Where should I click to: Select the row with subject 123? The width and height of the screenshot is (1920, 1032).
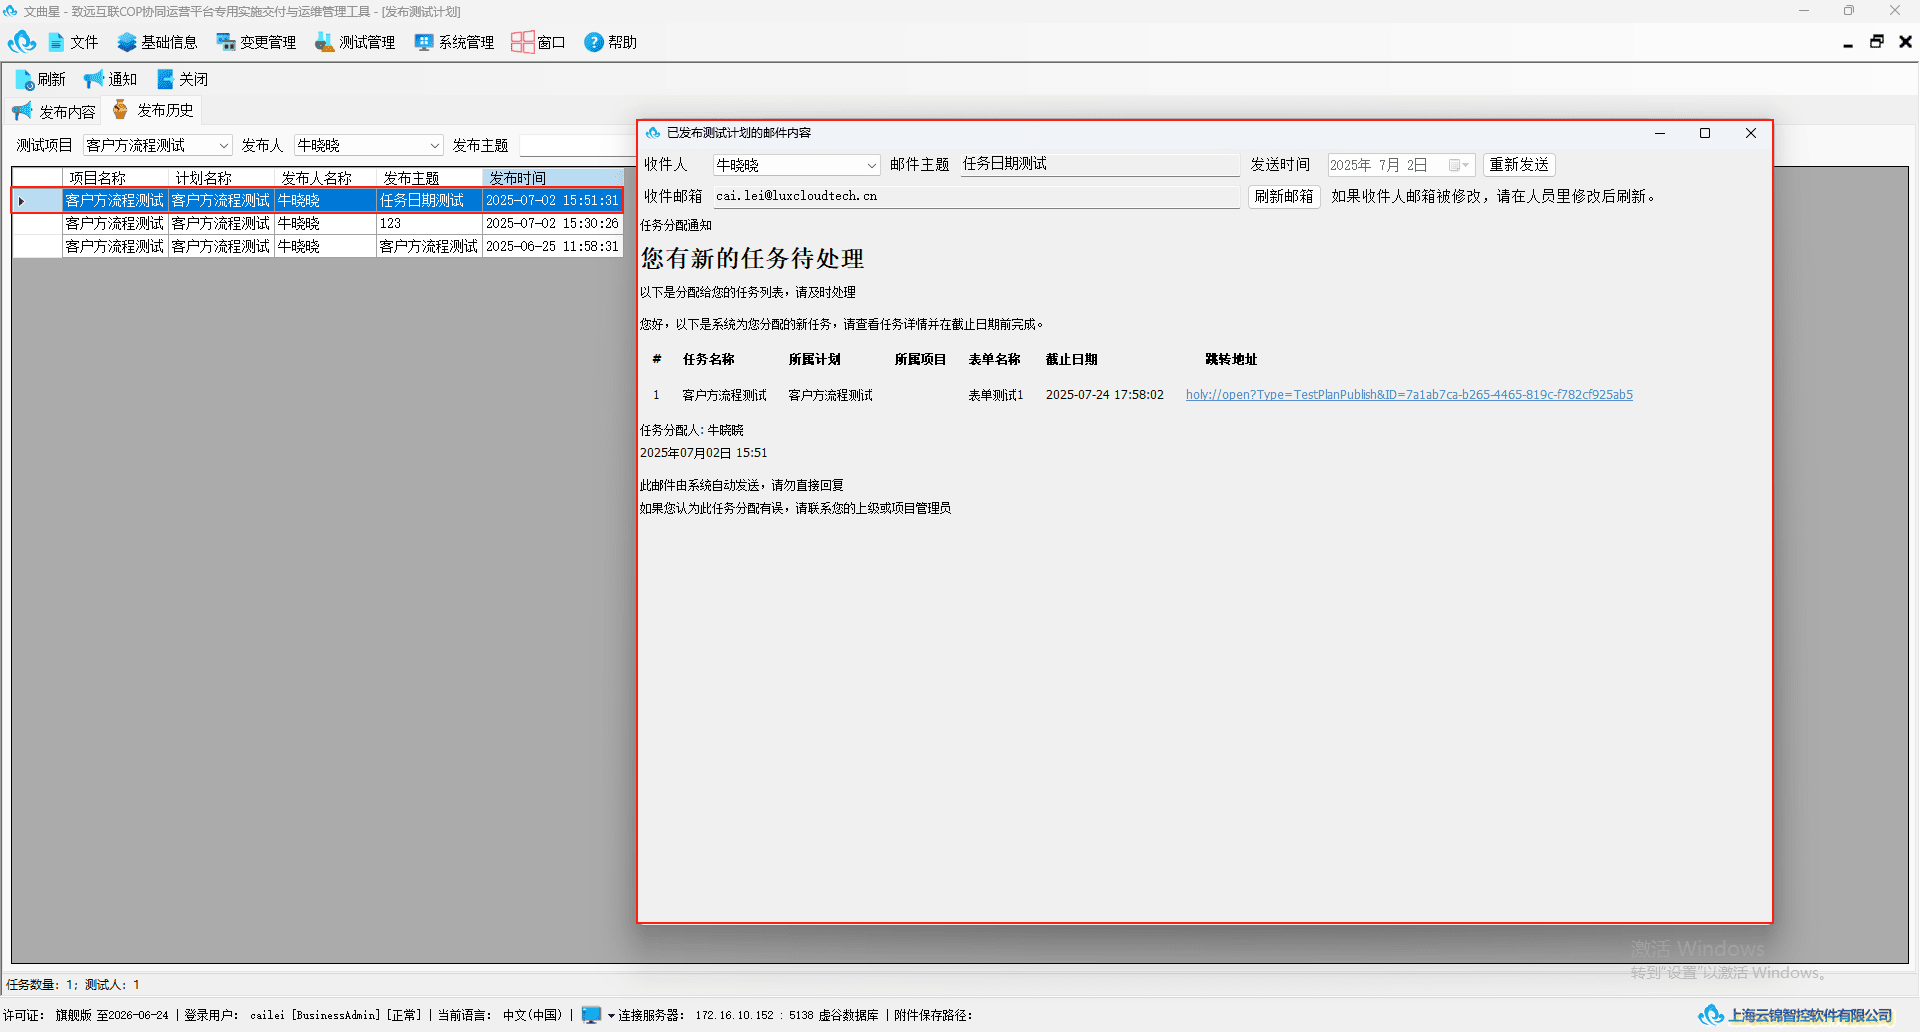click(318, 223)
